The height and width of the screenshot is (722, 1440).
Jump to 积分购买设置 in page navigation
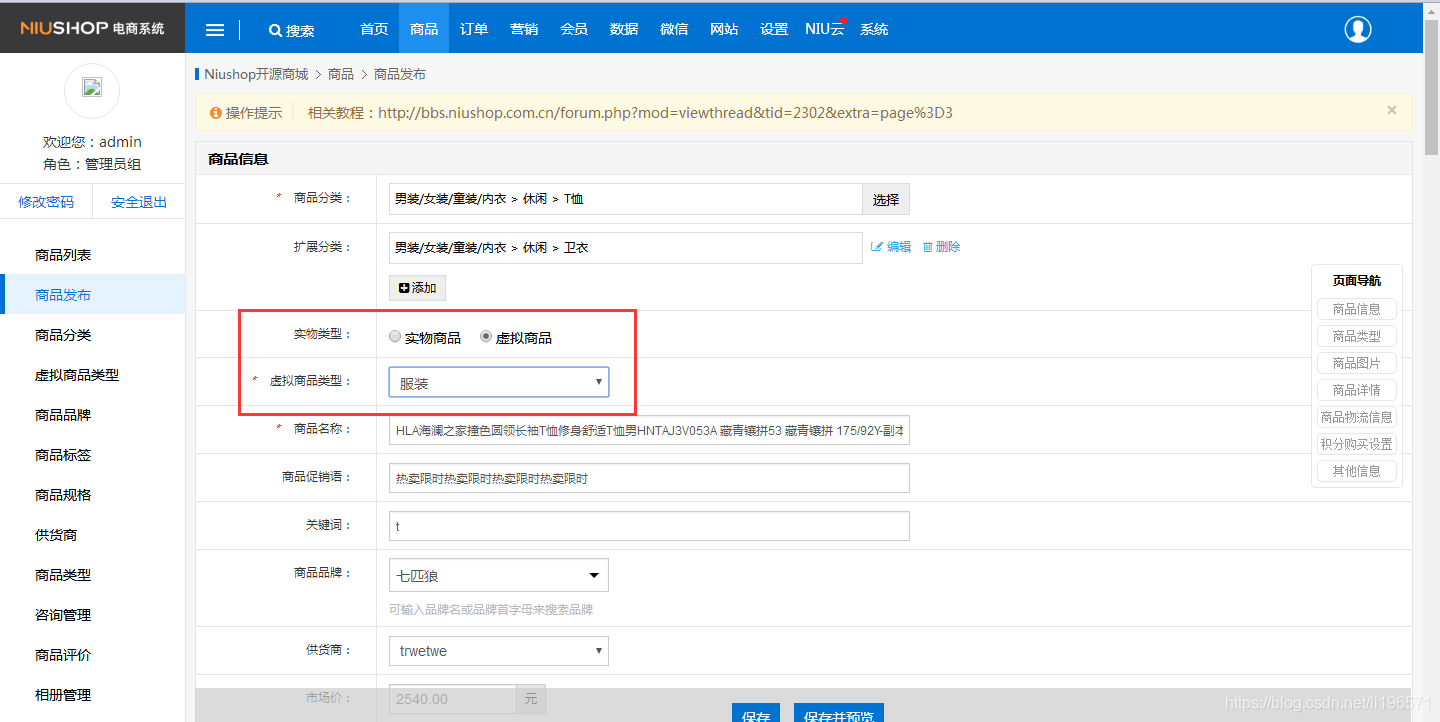click(1357, 444)
